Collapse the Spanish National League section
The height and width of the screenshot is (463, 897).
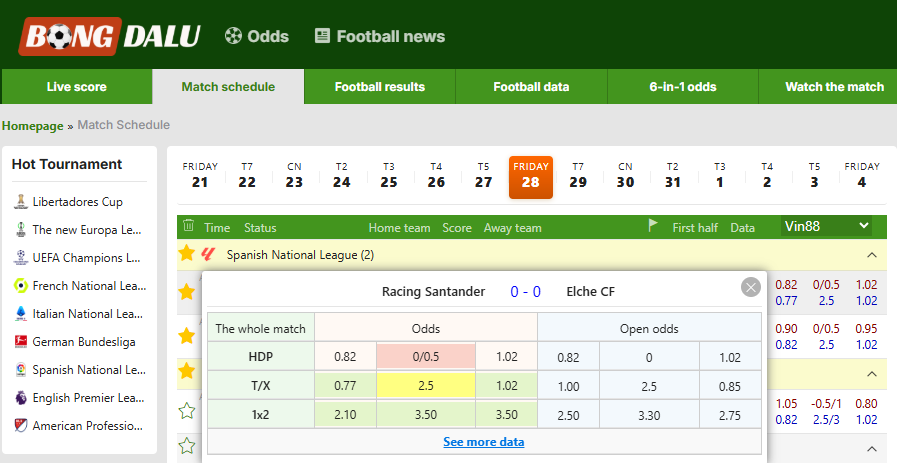[x=872, y=255]
